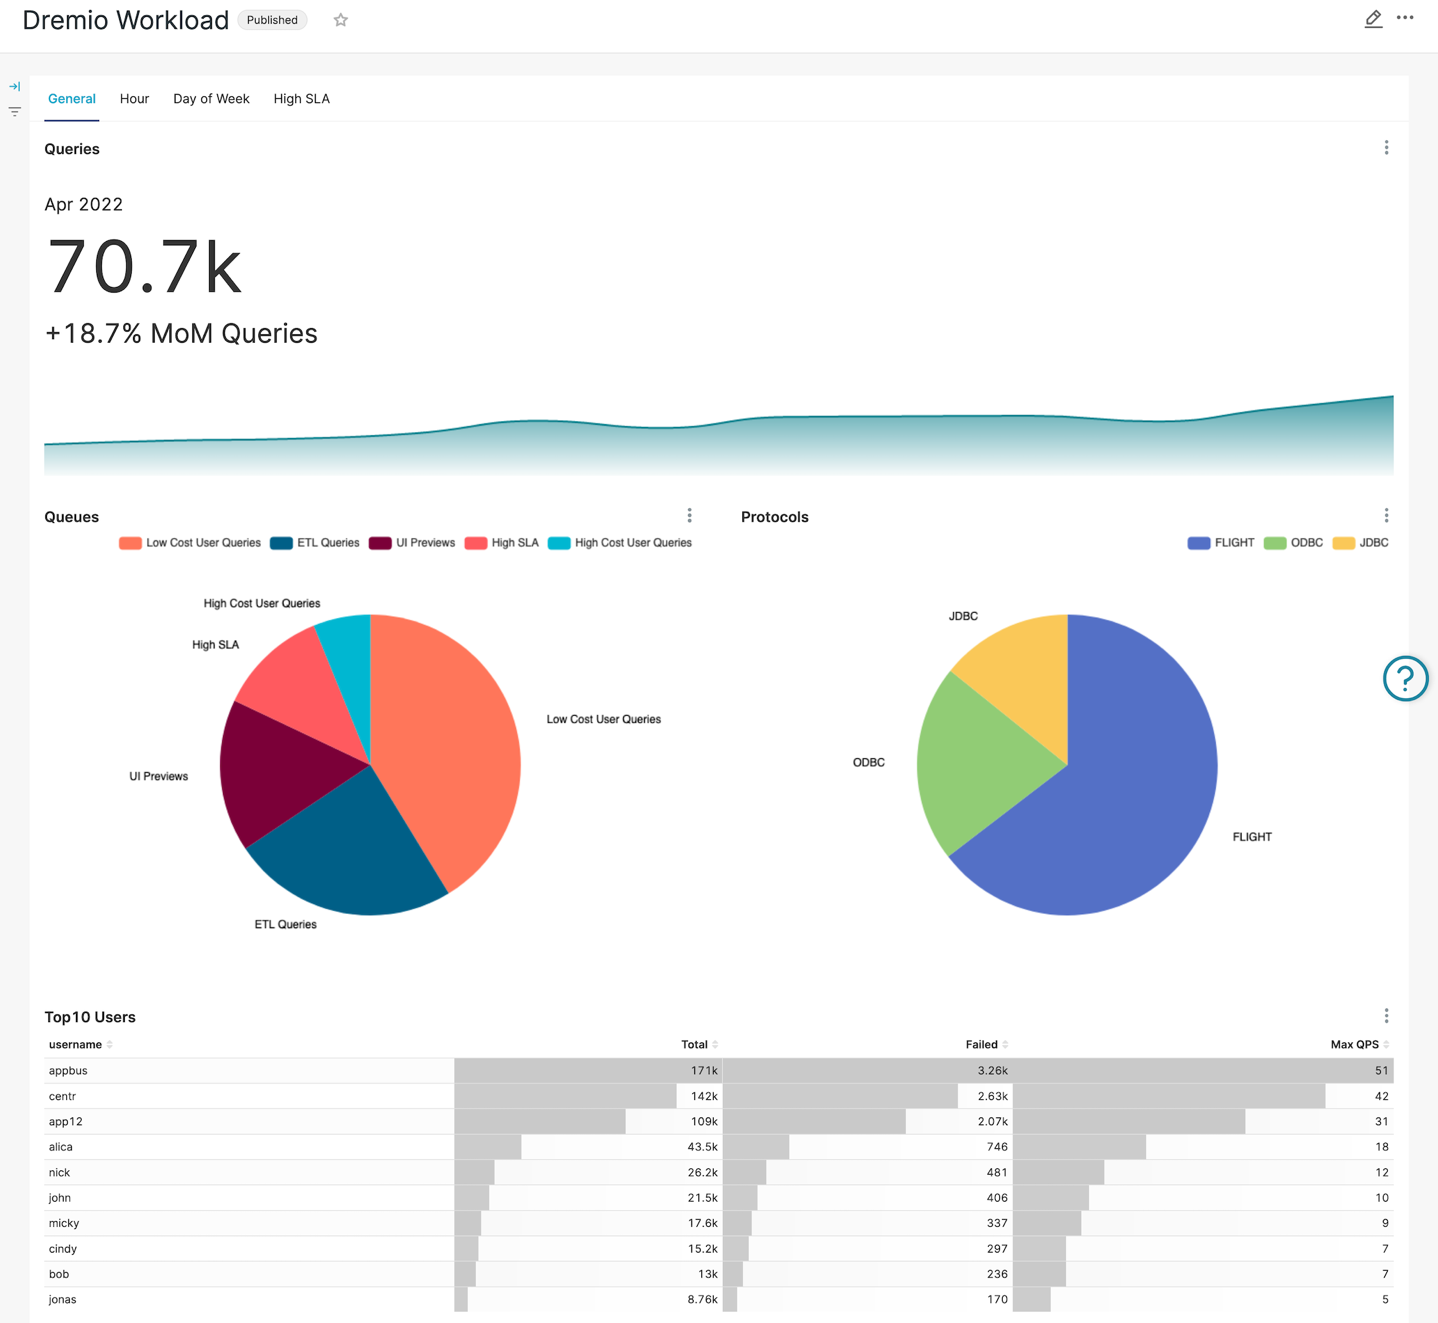Click the appbus username row
The height and width of the screenshot is (1323, 1438).
click(x=68, y=1071)
